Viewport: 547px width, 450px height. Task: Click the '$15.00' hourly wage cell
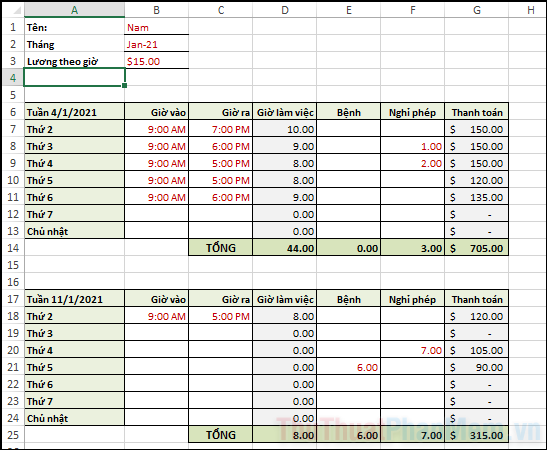click(157, 61)
